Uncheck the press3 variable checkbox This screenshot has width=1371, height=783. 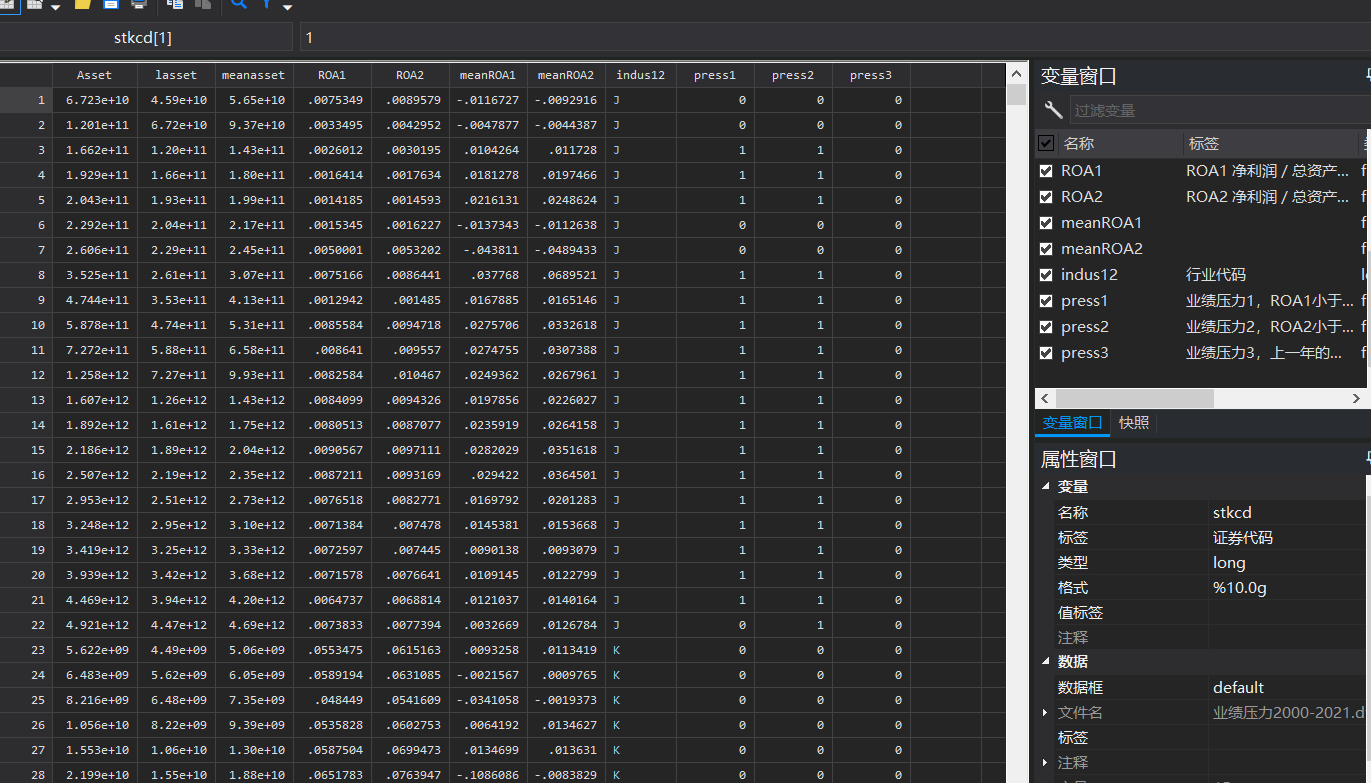click(x=1046, y=353)
